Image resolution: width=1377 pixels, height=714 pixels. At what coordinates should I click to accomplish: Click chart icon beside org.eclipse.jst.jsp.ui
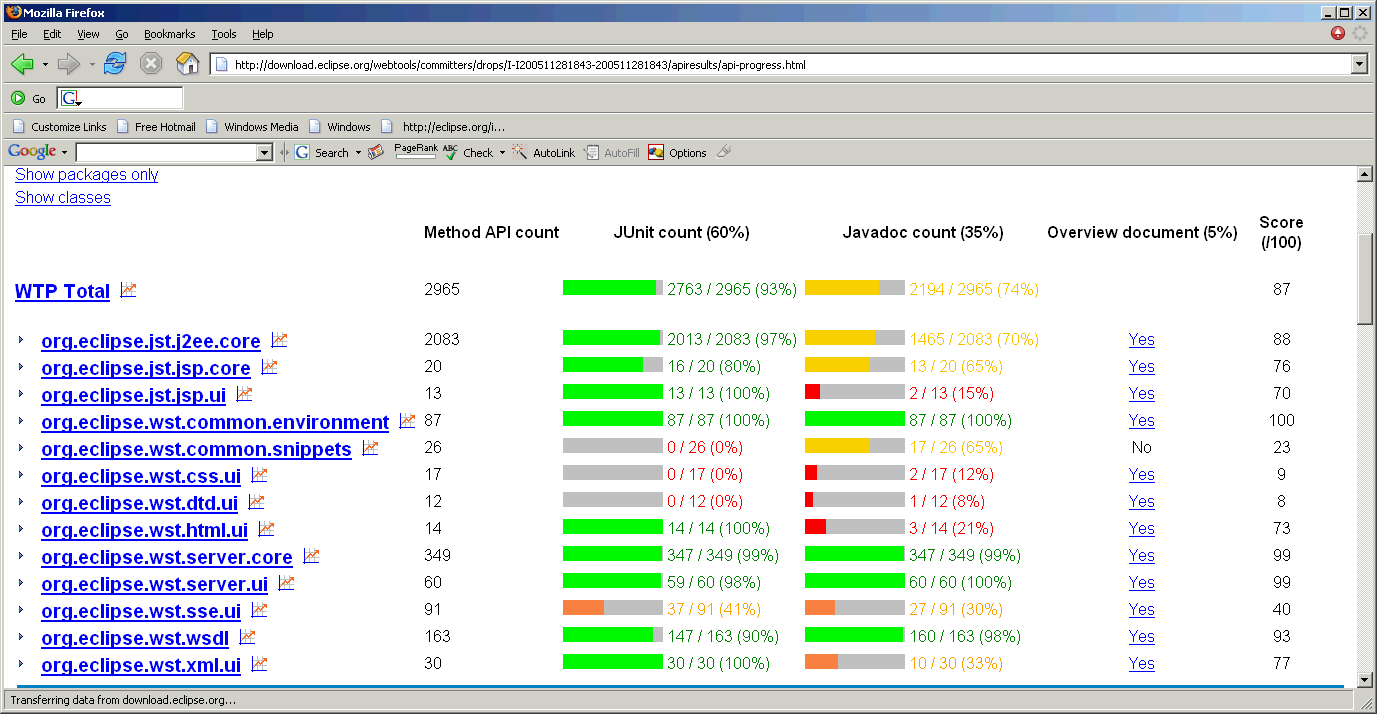point(244,394)
